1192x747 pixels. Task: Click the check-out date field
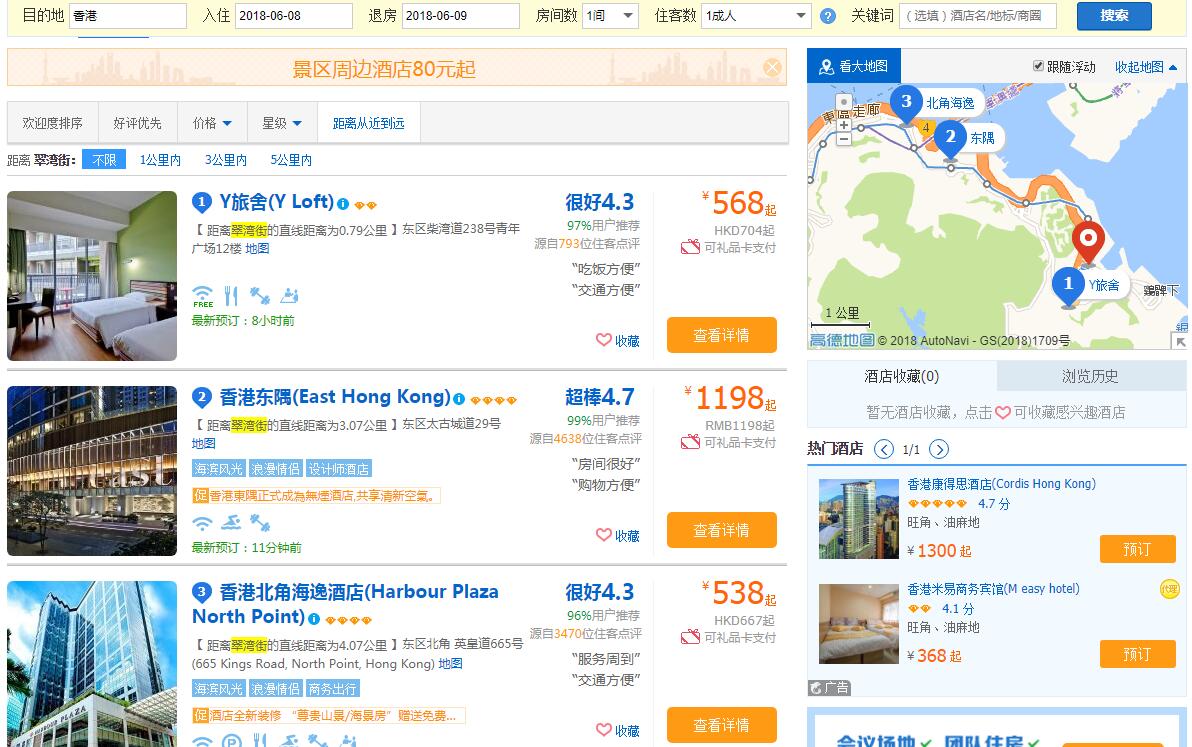click(461, 16)
